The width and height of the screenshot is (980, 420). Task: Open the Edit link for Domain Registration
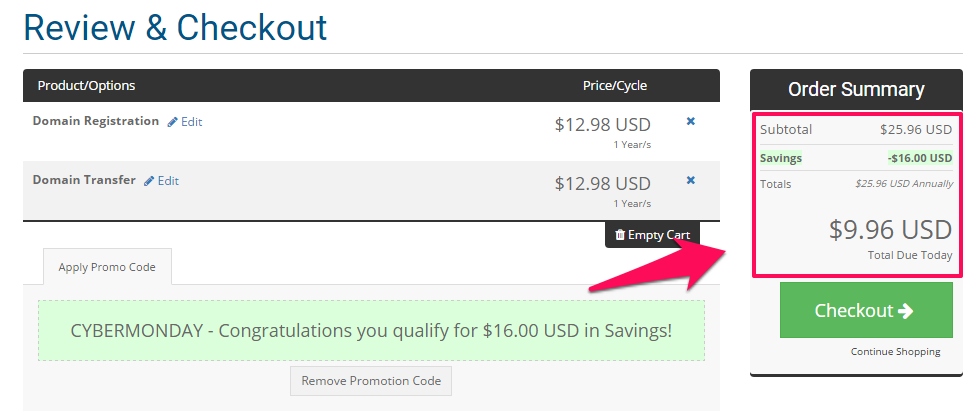[185, 122]
